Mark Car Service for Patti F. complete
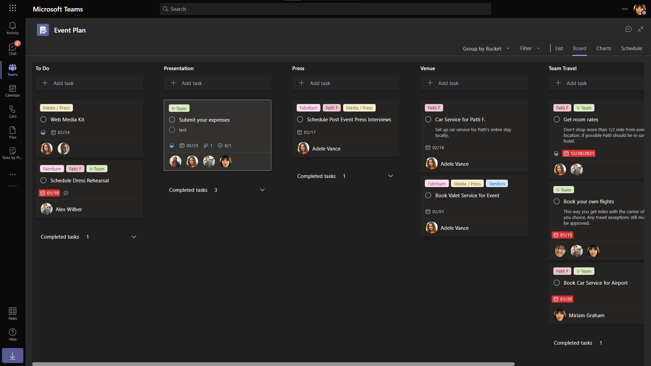 [x=428, y=120]
